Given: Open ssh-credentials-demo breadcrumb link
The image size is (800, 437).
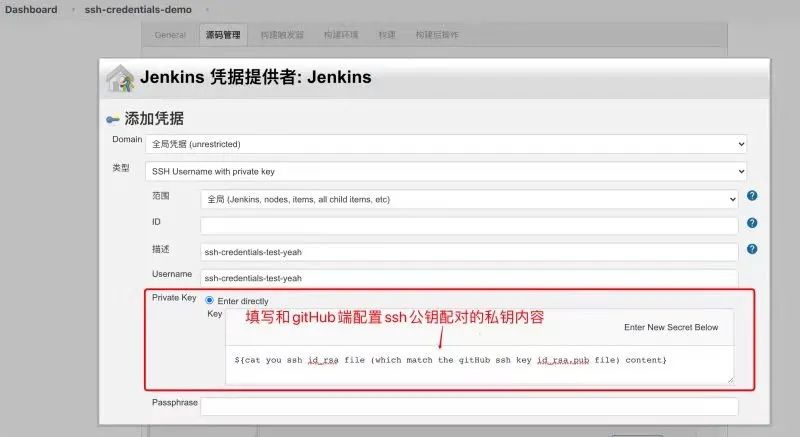Looking at the screenshot, I should coord(138,10).
